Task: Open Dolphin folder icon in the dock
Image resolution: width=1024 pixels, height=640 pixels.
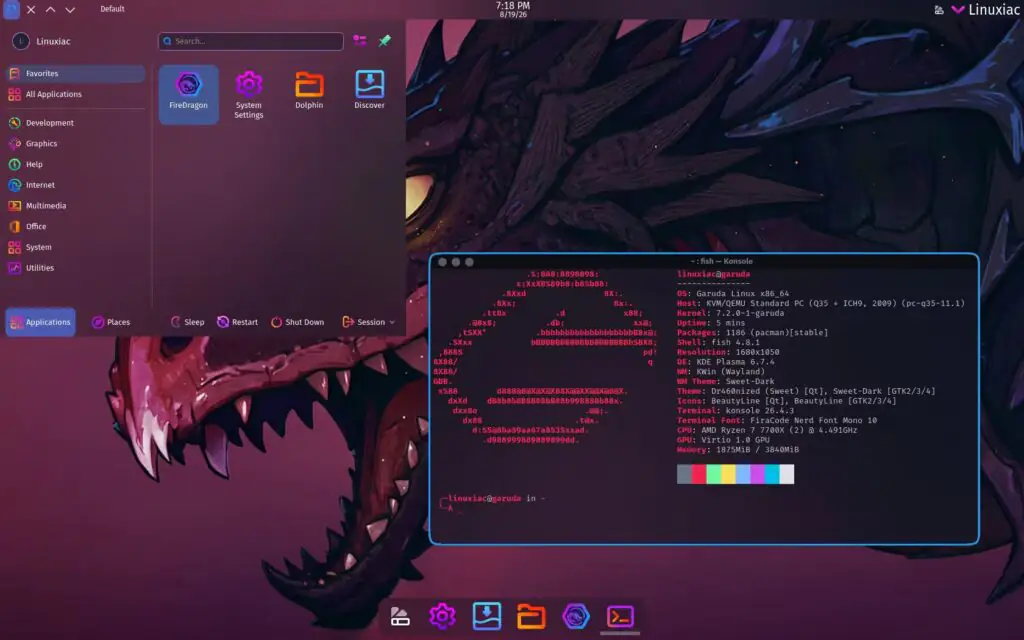Action: tap(531, 616)
